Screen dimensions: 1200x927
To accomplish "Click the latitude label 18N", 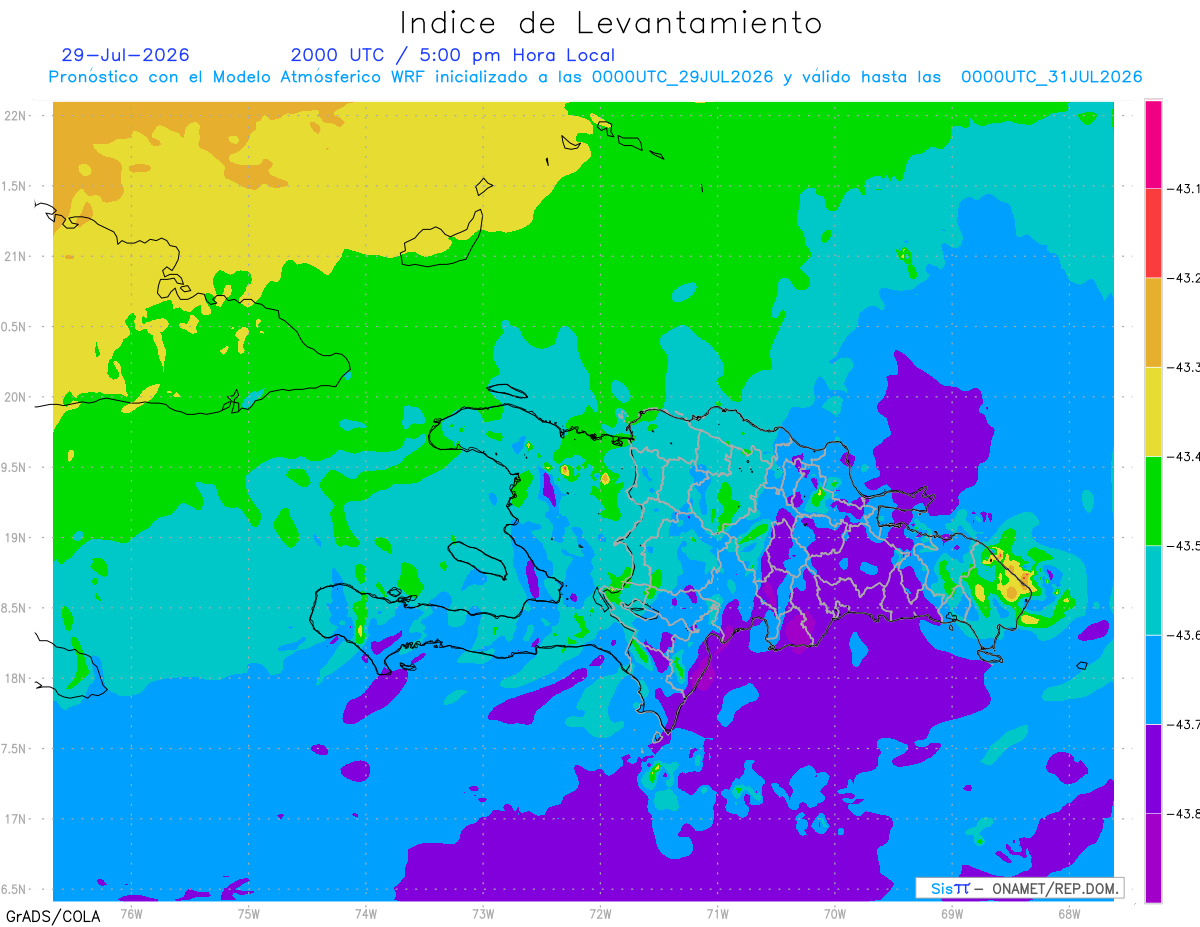I will [16, 679].
